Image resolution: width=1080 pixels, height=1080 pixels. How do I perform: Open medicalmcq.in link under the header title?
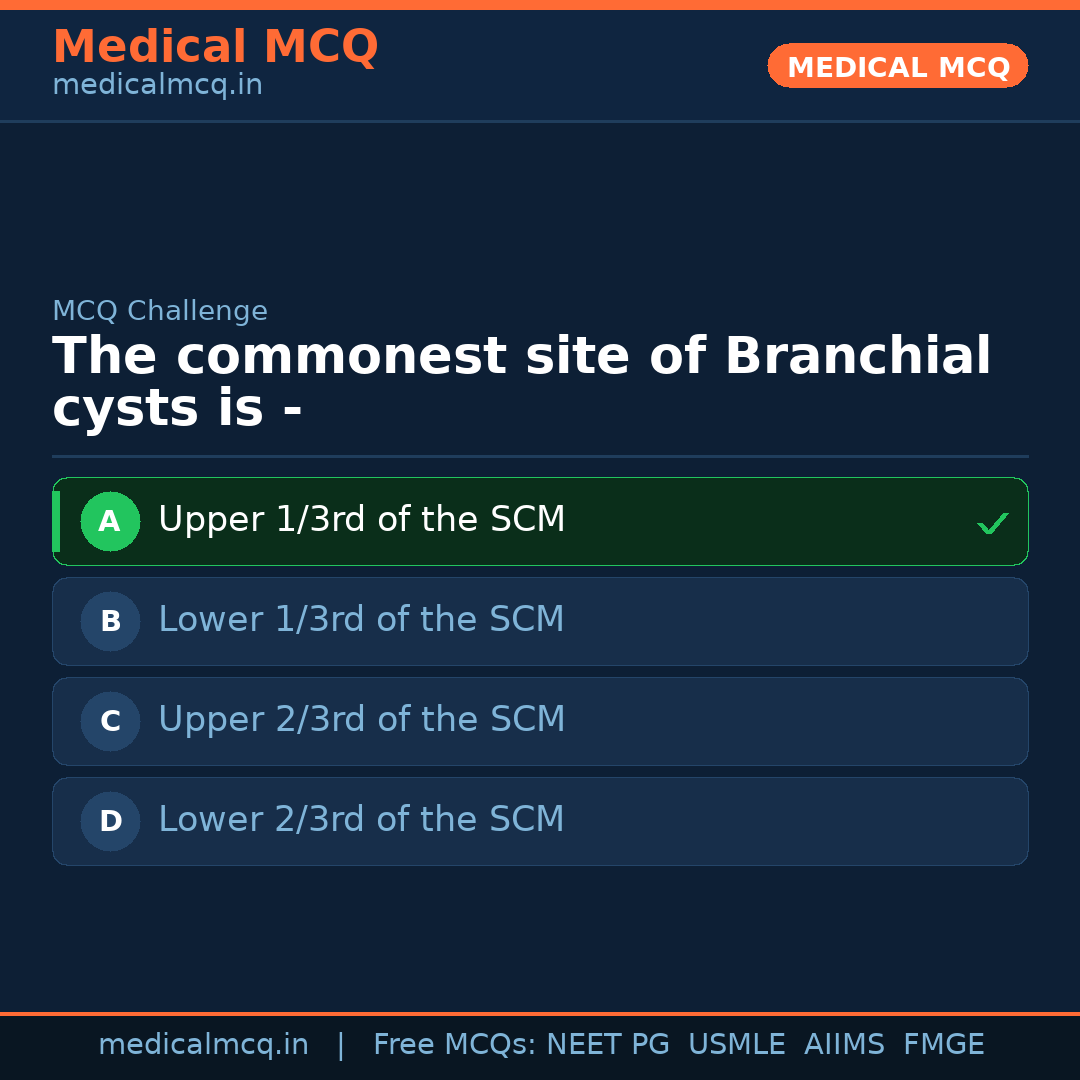(157, 86)
